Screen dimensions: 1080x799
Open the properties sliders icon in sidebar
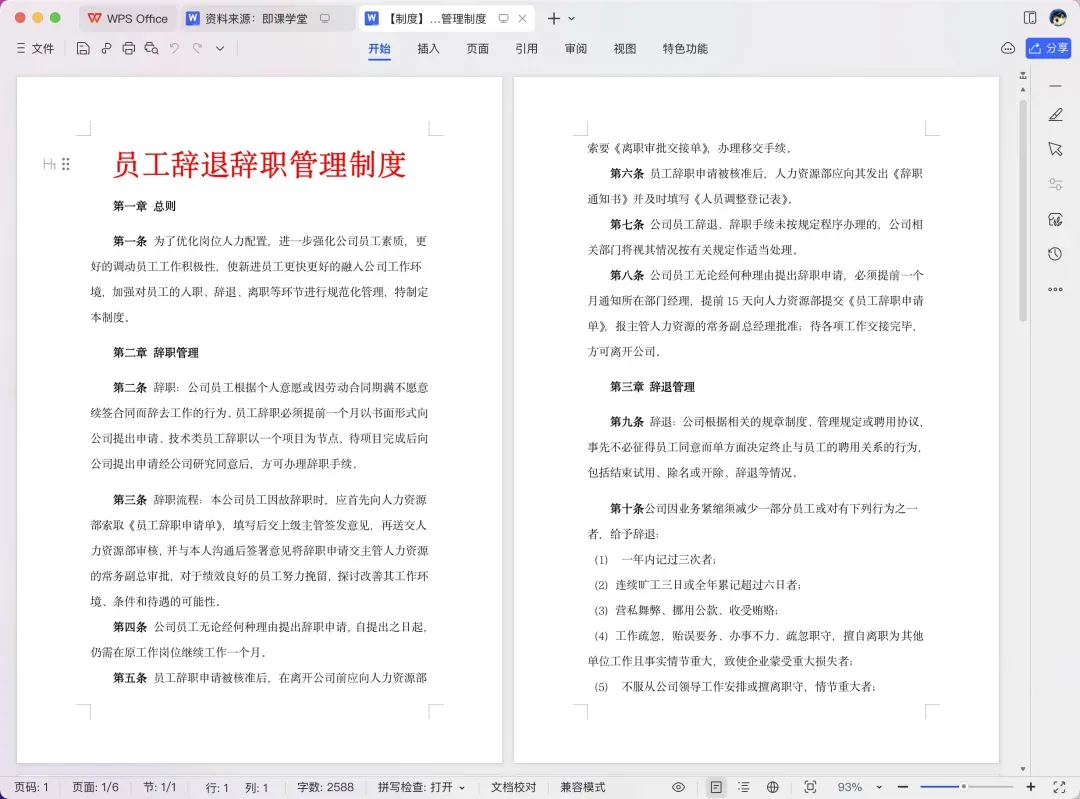pyautogui.click(x=1055, y=184)
